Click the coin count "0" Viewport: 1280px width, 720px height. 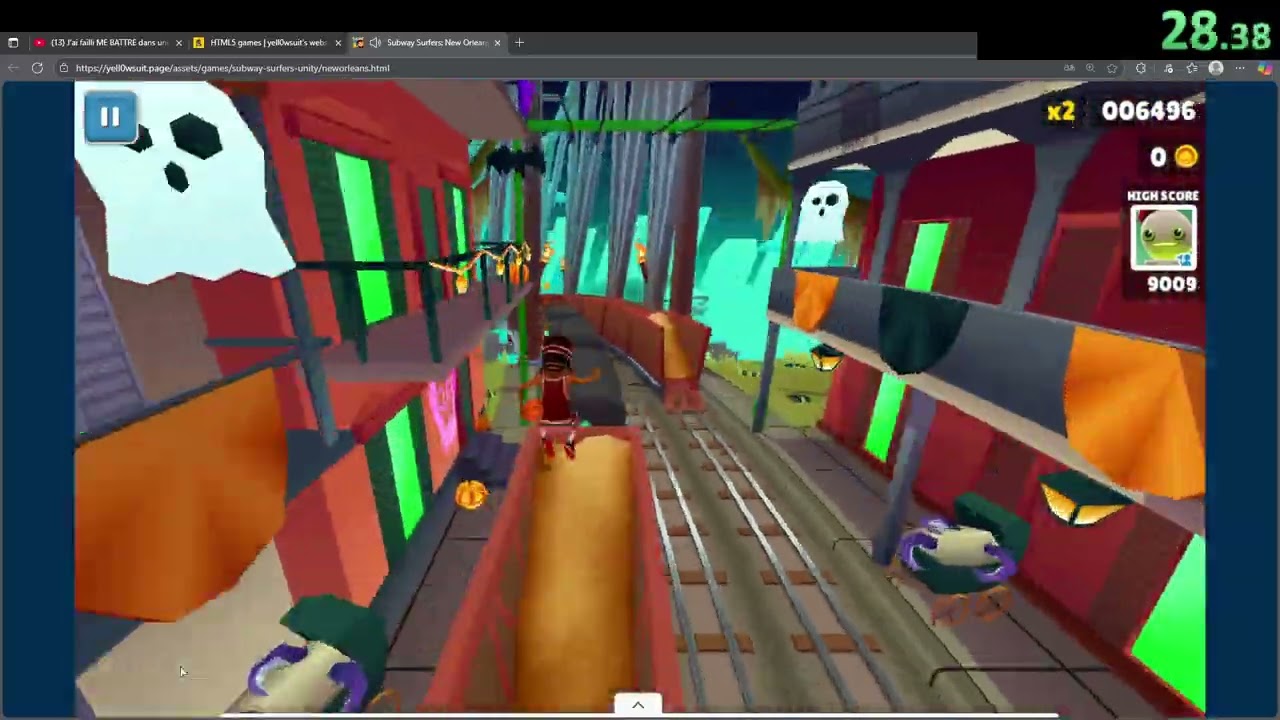(1158, 156)
